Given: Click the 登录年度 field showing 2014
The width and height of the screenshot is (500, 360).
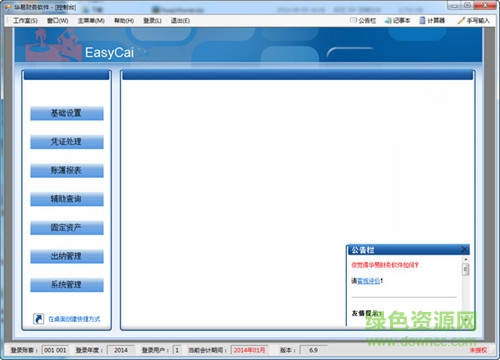Looking at the screenshot, I should [121, 350].
